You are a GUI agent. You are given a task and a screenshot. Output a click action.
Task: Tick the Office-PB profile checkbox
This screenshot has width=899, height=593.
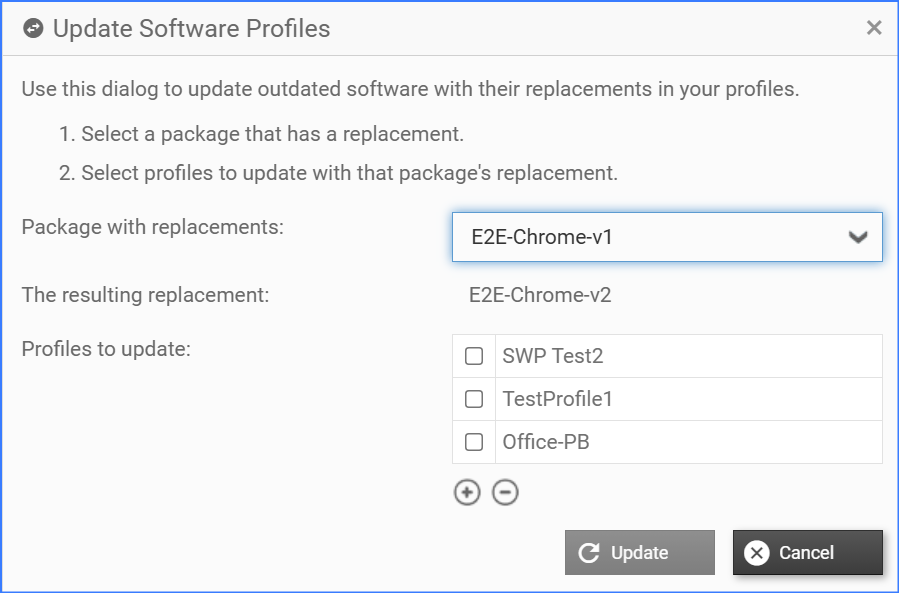474,442
